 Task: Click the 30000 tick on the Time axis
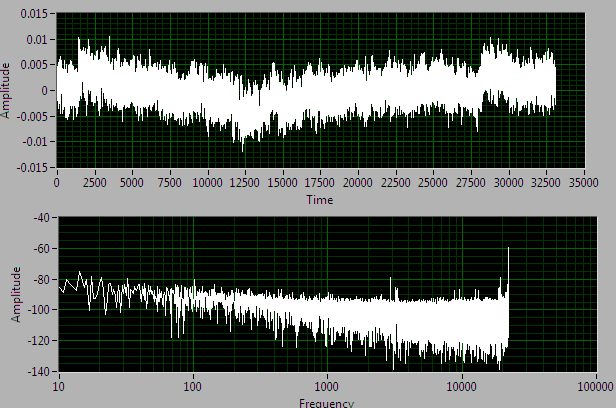[x=508, y=182]
